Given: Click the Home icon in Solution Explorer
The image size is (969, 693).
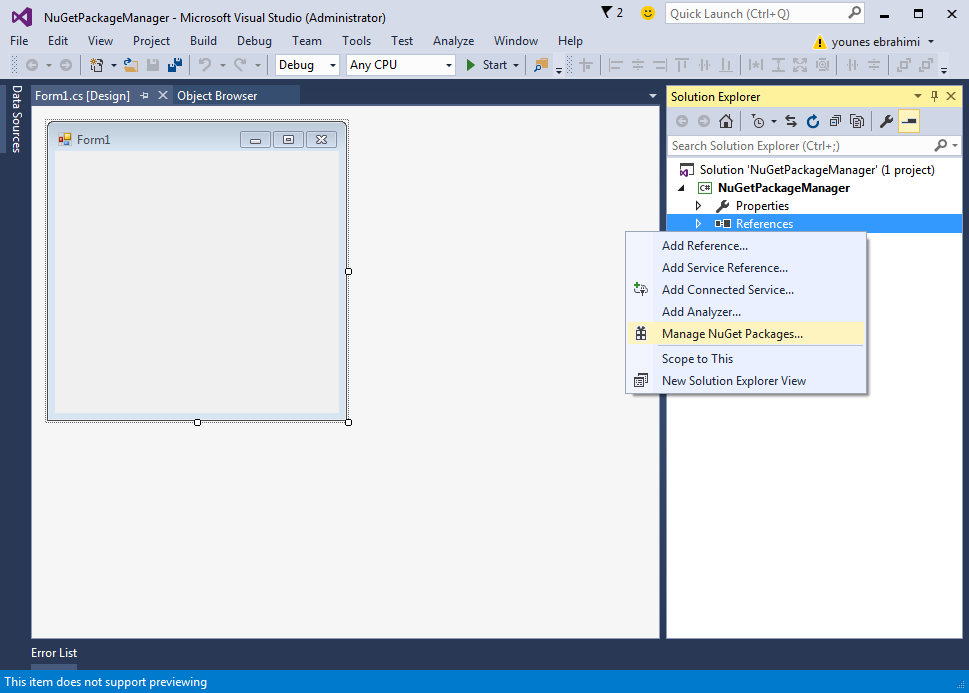Looking at the screenshot, I should point(726,122).
